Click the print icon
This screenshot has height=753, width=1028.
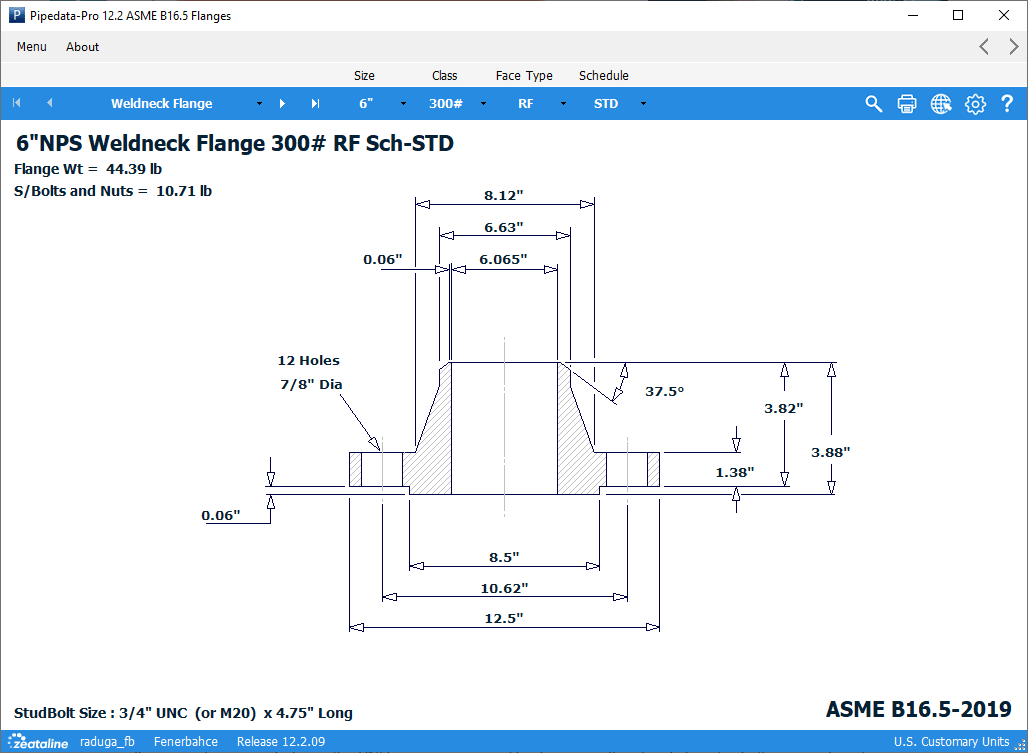click(x=907, y=103)
